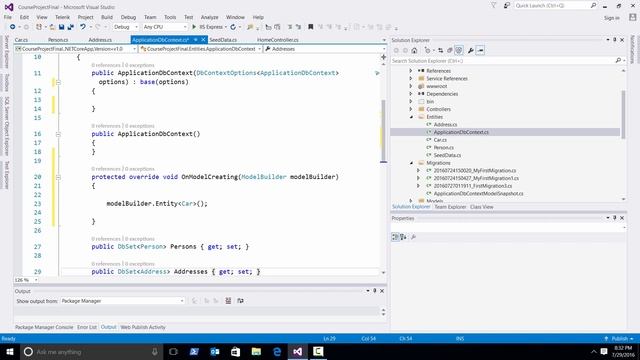Open the Any CPU platform dropdown

pyautogui.click(x=165, y=27)
